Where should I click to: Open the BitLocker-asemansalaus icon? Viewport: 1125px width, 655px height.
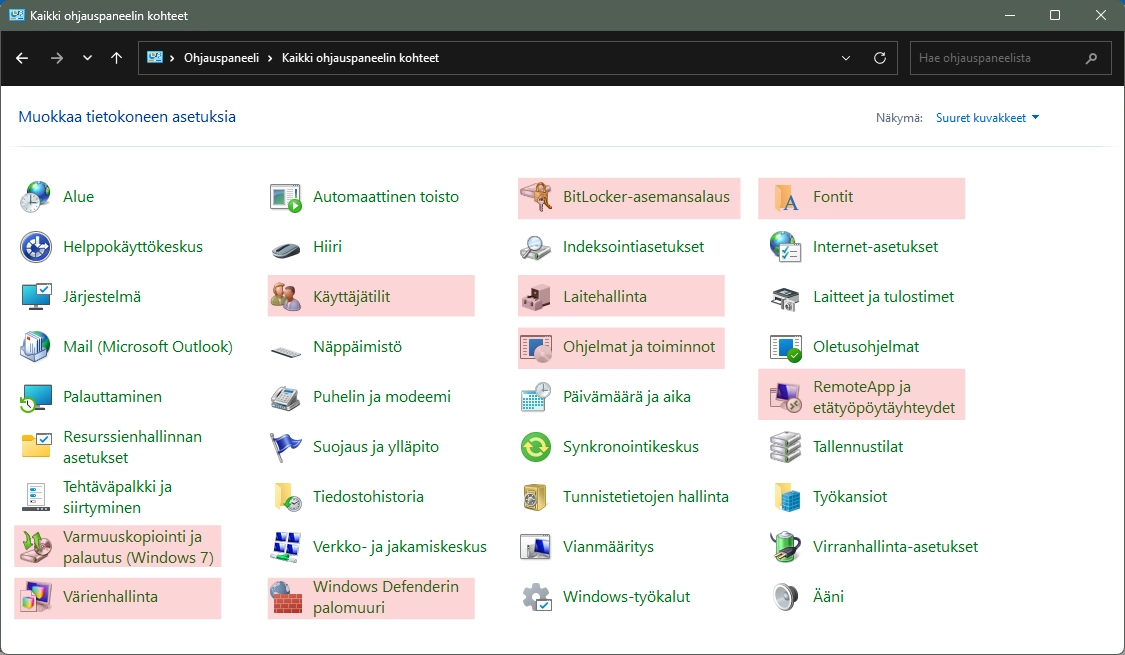click(x=536, y=197)
